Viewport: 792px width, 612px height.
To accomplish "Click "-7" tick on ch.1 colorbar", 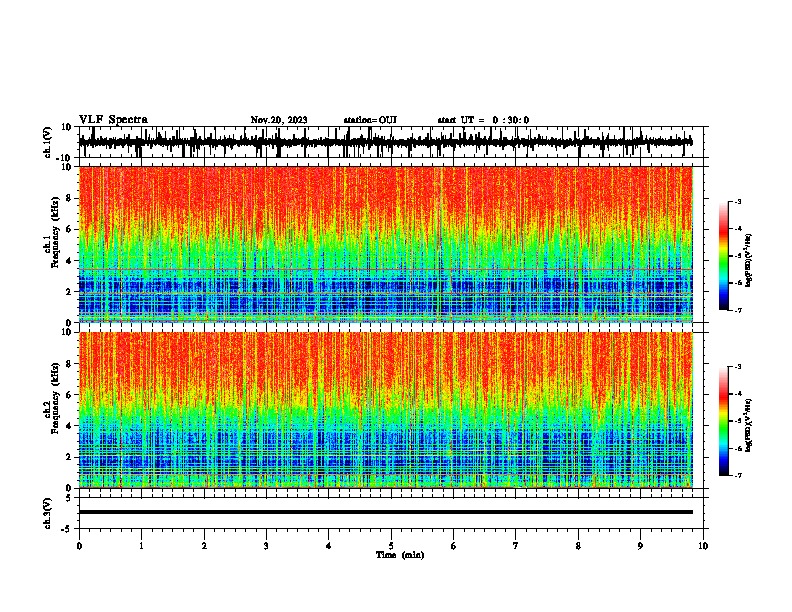I will pyautogui.click(x=738, y=310).
